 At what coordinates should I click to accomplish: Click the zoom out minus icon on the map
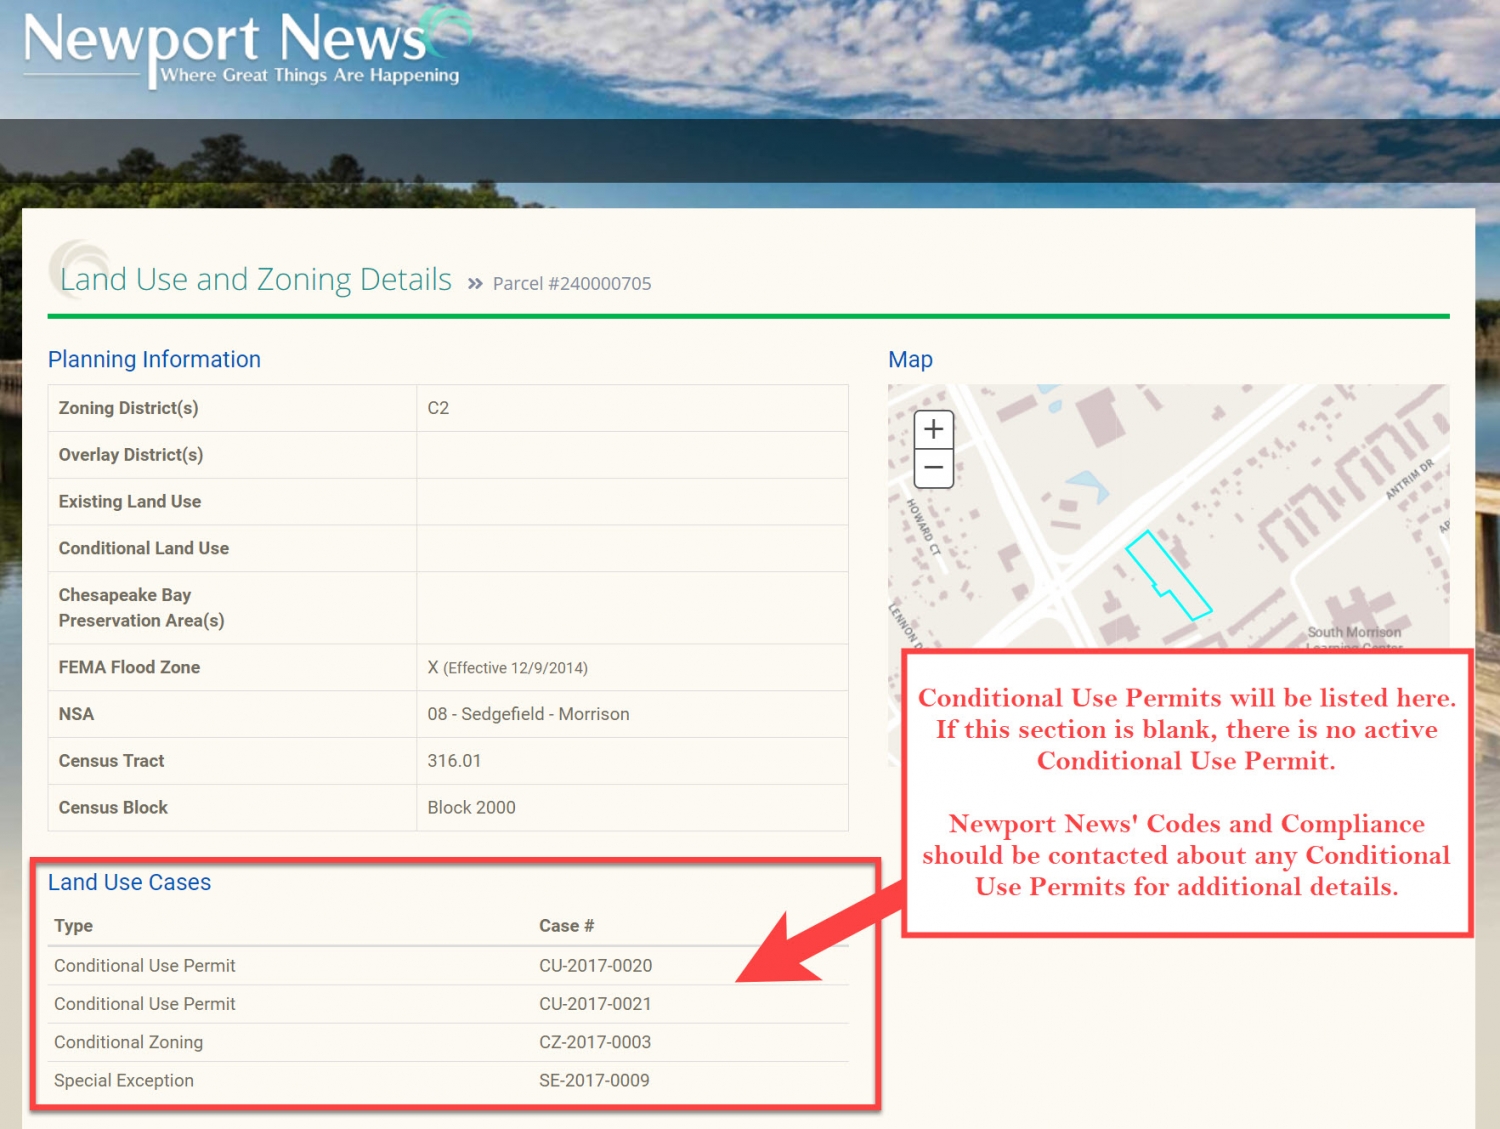tap(932, 467)
